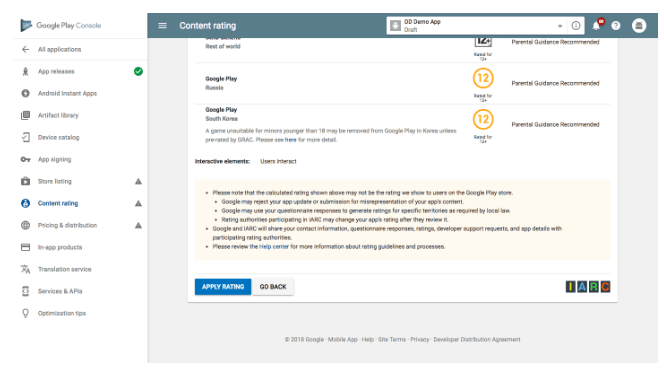
Task: Click the Content rating page title
Action: 208,26
